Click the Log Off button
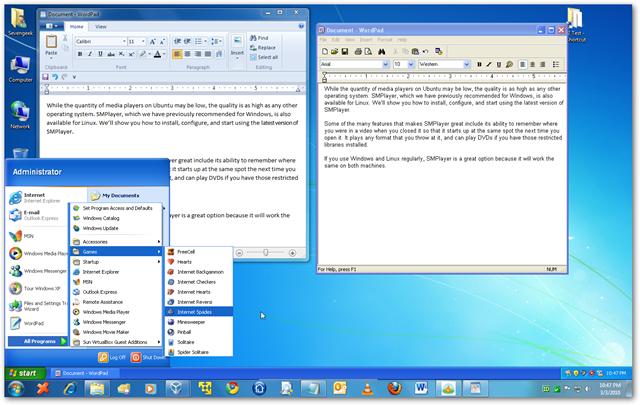This screenshot has width=640, height=405. click(111, 356)
